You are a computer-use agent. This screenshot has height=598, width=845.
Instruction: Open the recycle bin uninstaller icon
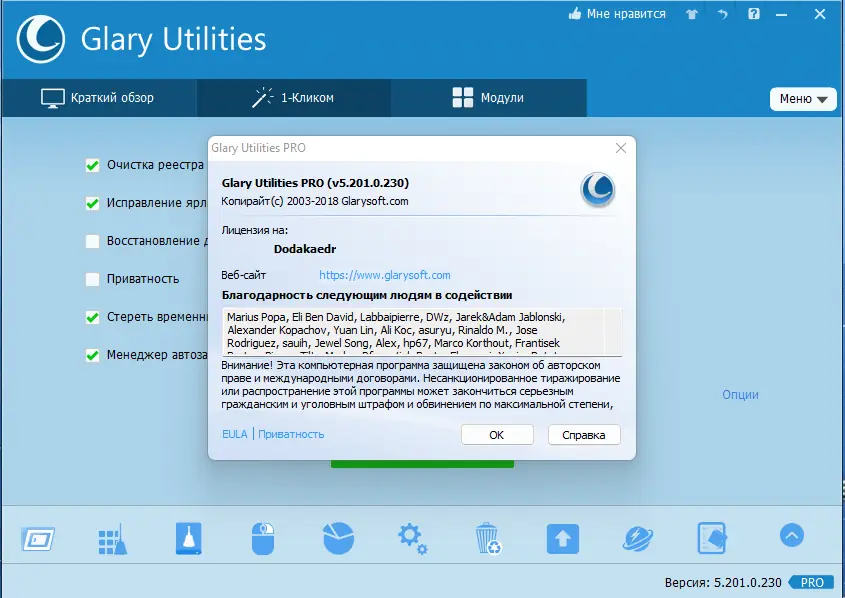click(487, 537)
